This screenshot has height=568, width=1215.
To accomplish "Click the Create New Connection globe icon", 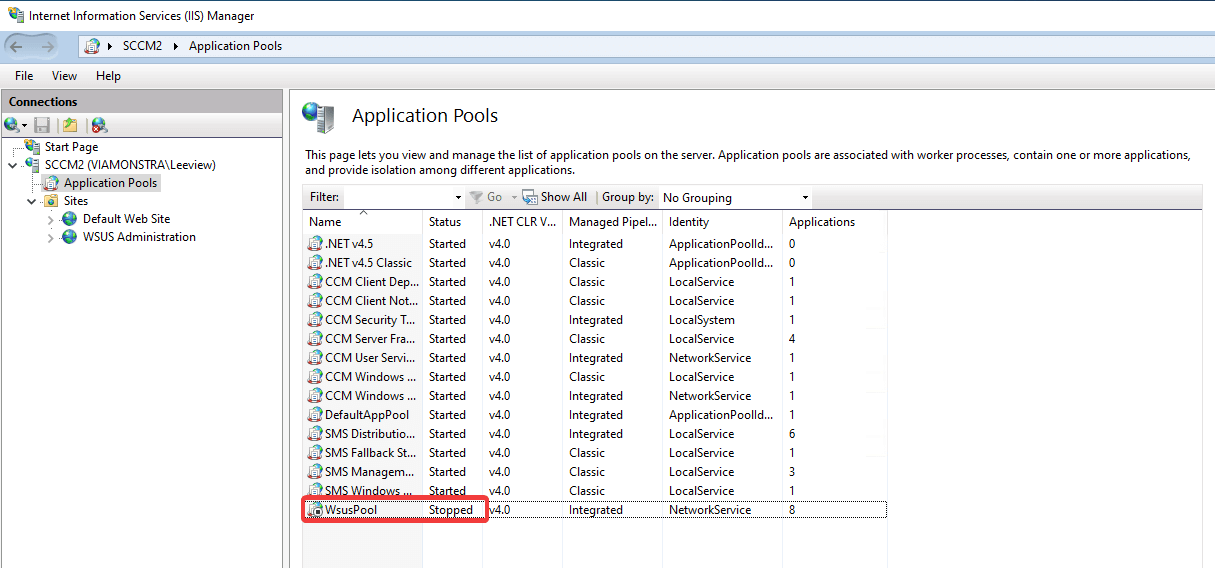I will click(11, 125).
